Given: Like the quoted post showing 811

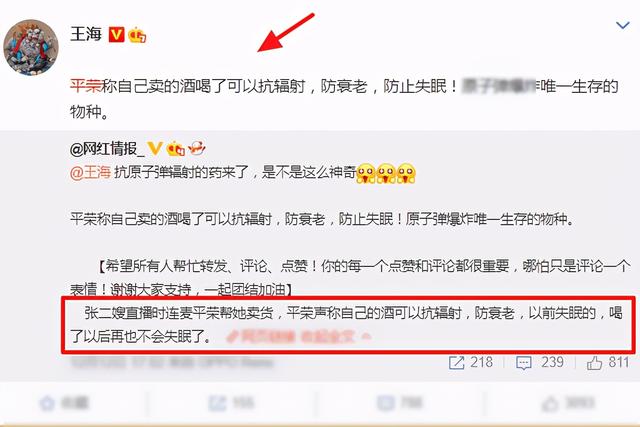Looking at the screenshot, I should coord(608,362).
